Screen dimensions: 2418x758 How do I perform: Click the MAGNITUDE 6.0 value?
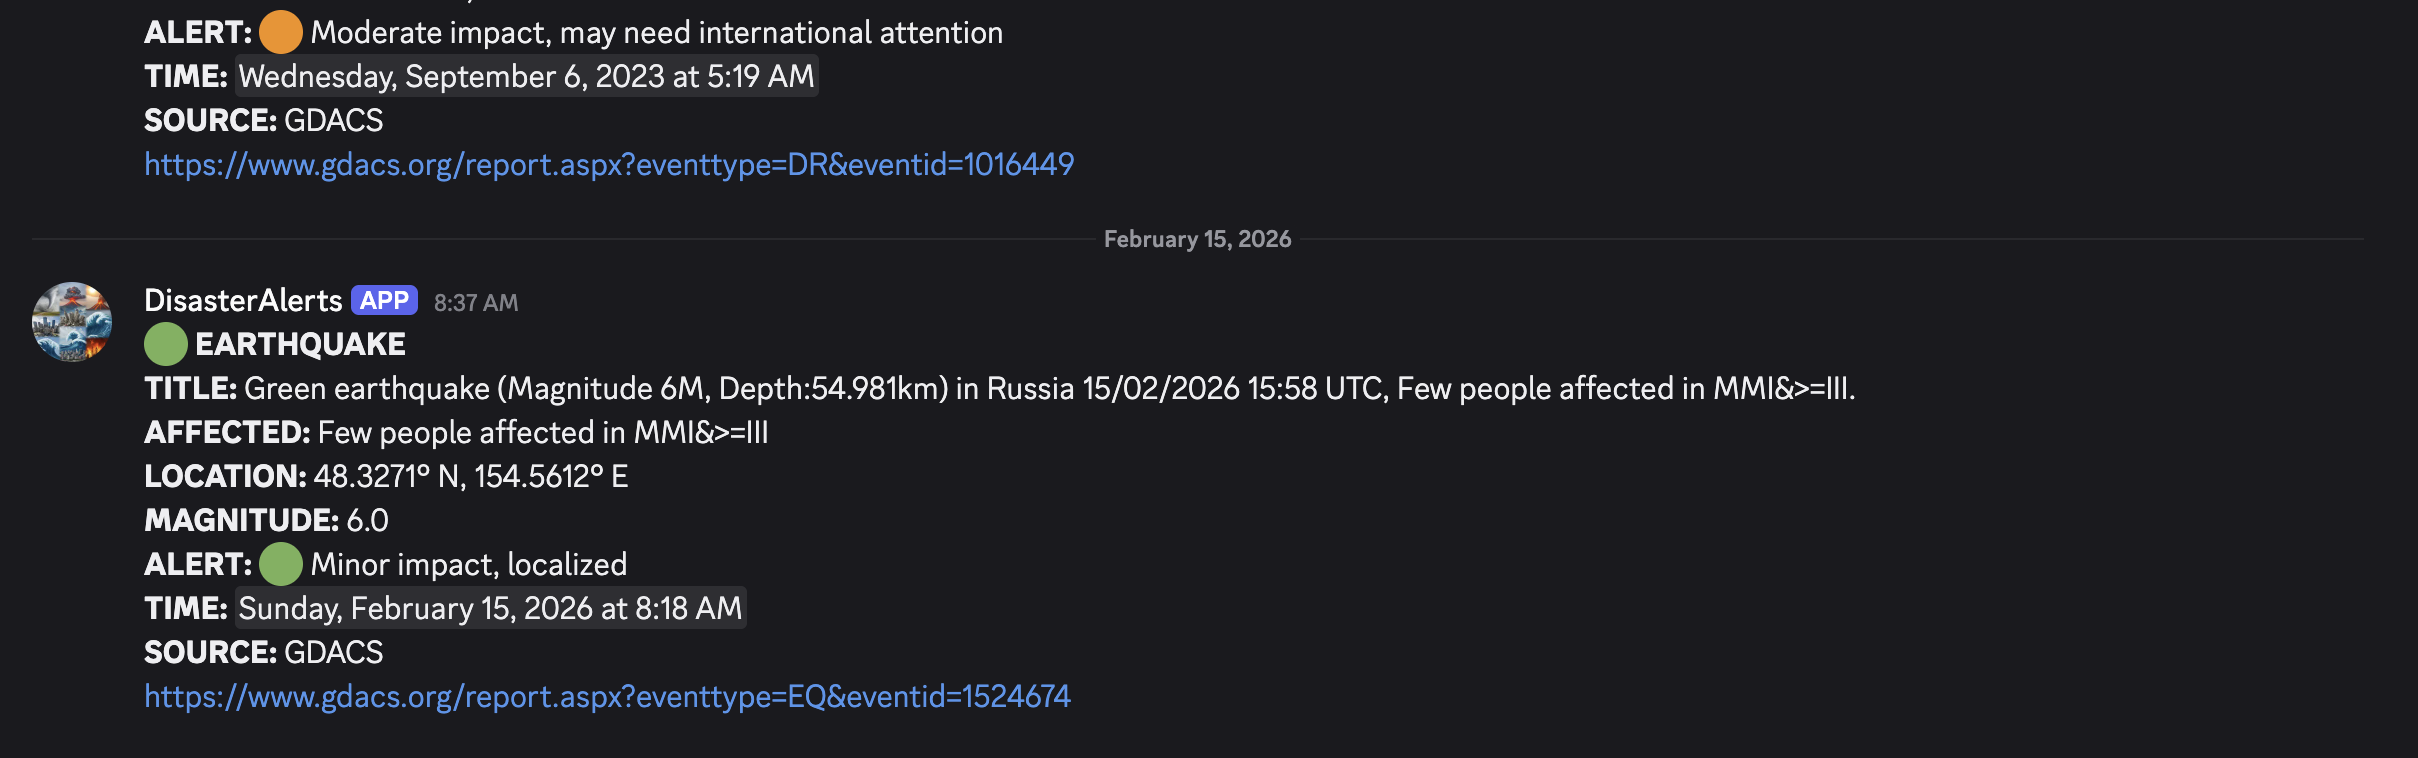(x=365, y=519)
